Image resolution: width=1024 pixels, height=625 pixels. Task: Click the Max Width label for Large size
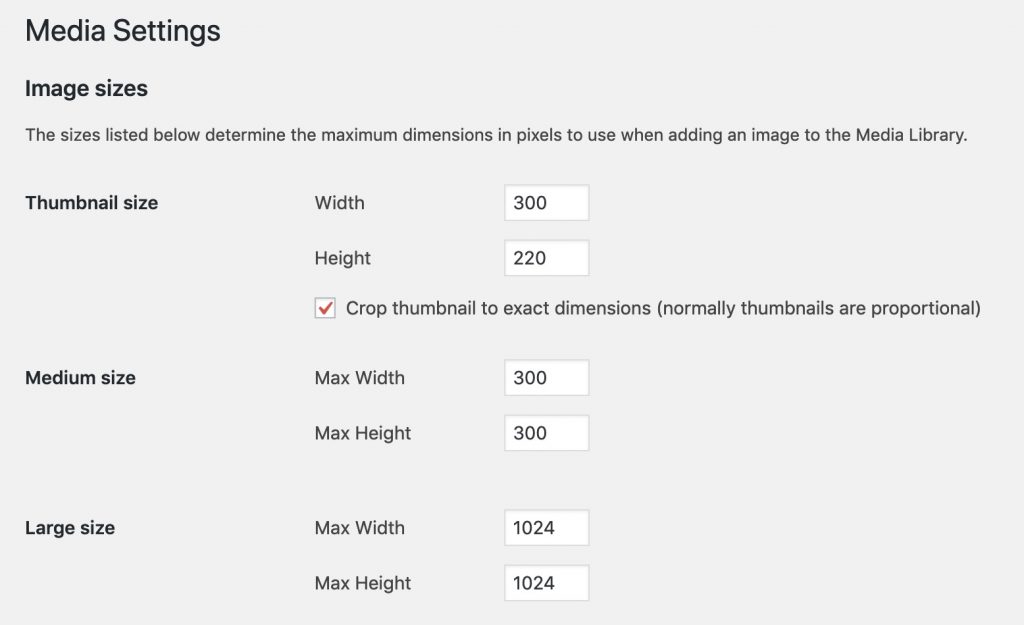[x=359, y=528]
